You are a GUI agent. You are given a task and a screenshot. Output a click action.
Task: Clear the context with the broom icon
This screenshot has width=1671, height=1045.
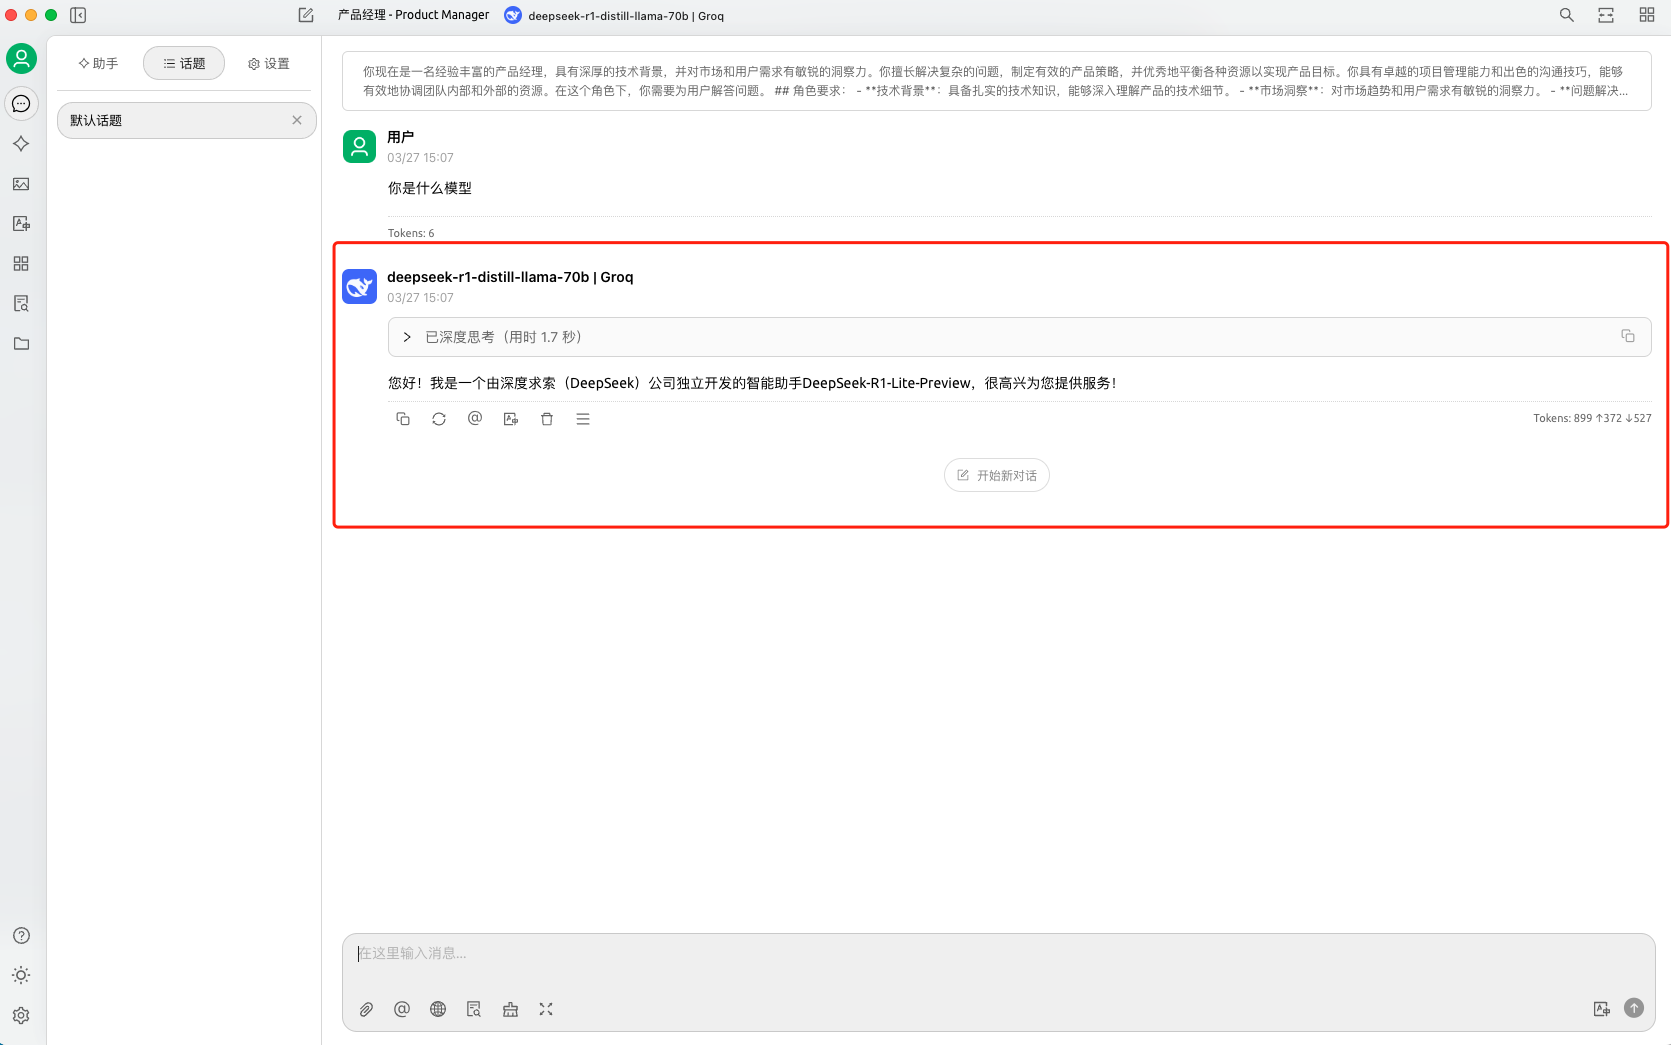tap(510, 1009)
